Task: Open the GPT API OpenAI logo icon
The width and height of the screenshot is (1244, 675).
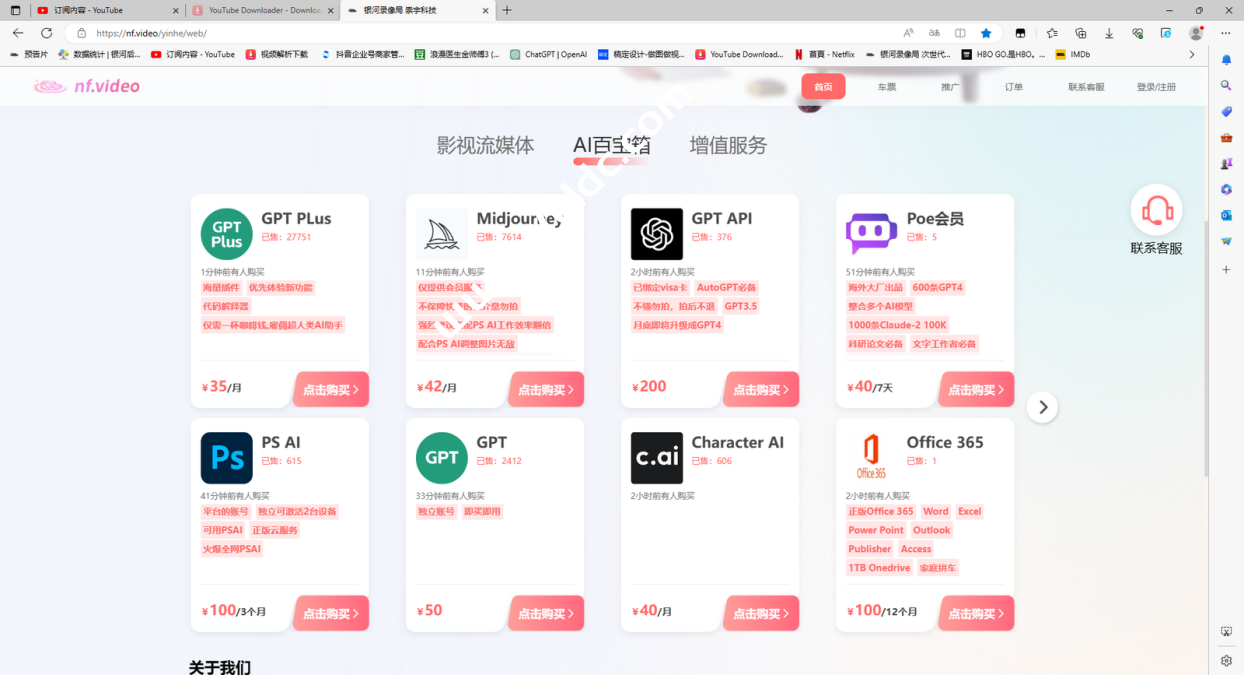Action: 657,234
